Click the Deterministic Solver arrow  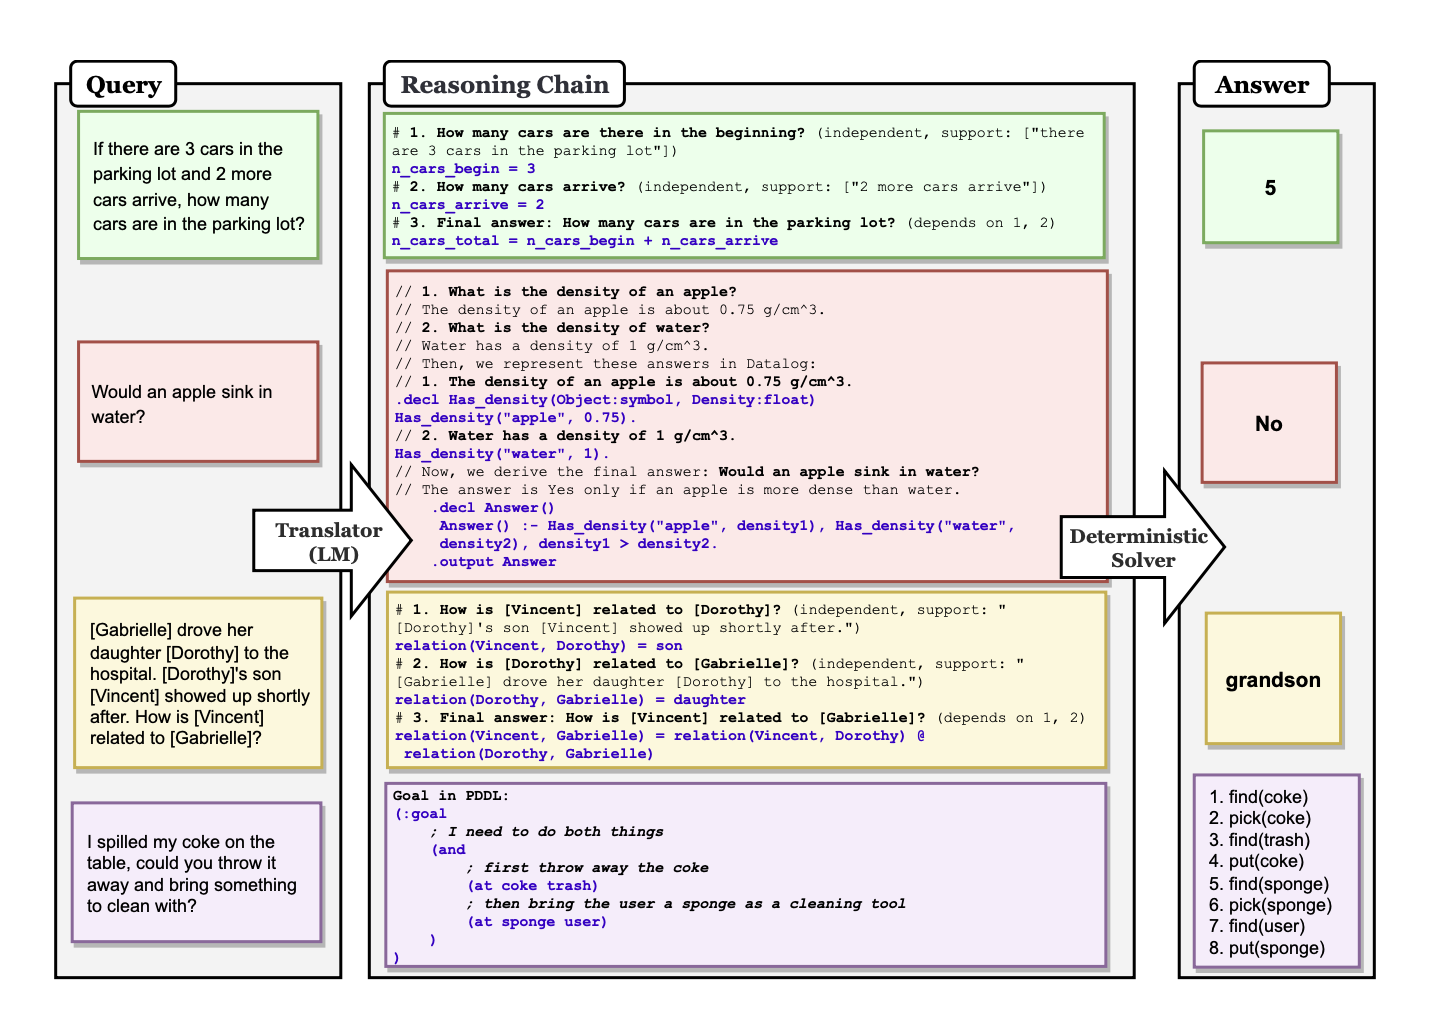tap(1140, 548)
